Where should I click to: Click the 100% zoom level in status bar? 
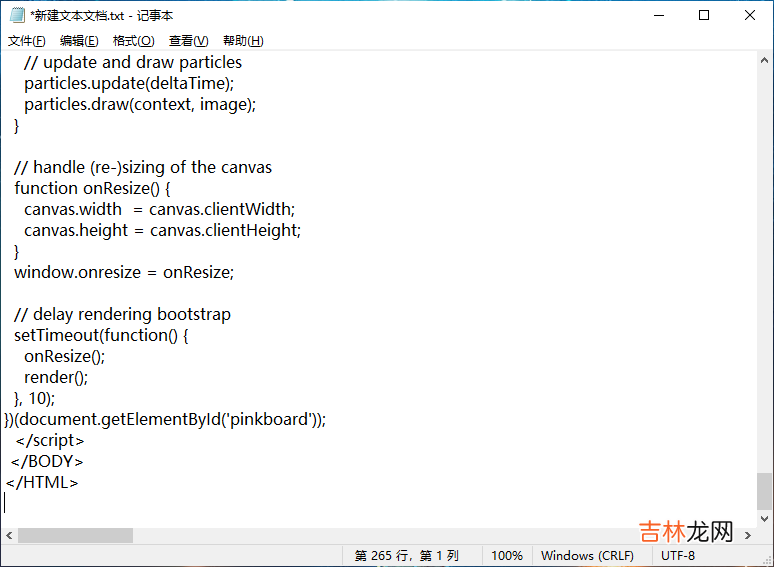pyautogui.click(x=507, y=556)
